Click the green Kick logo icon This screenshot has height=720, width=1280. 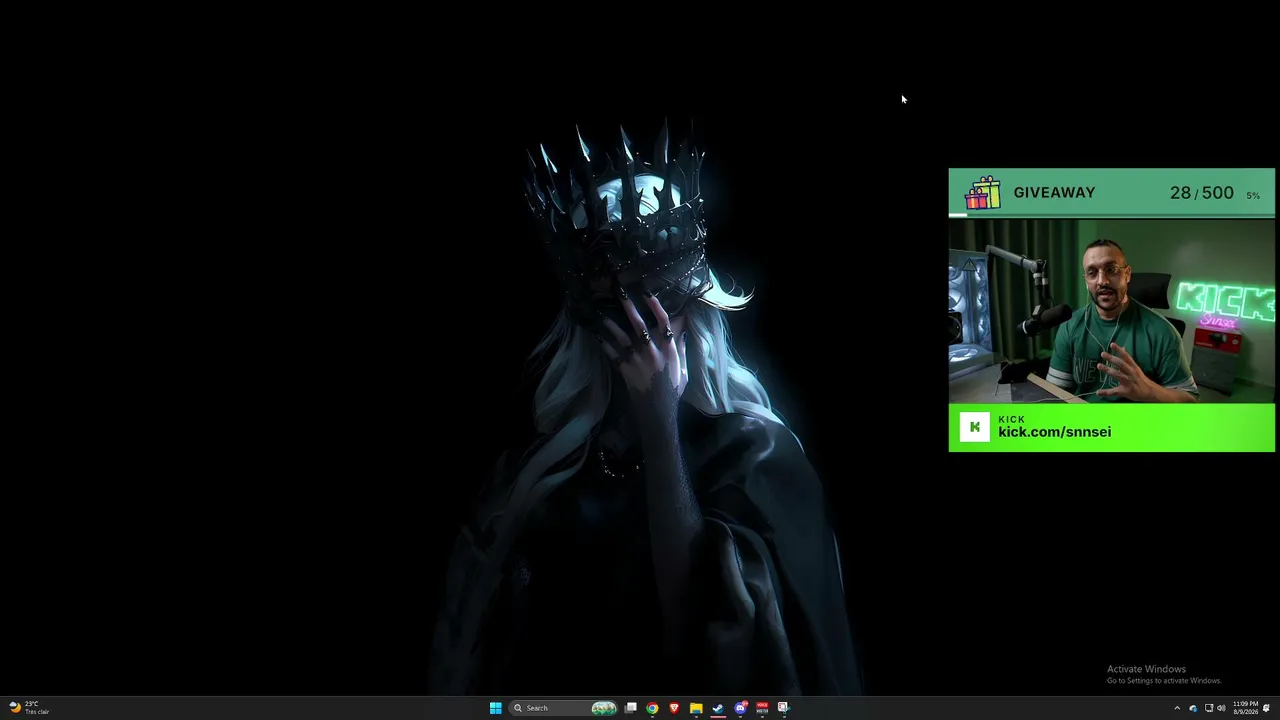point(975,427)
